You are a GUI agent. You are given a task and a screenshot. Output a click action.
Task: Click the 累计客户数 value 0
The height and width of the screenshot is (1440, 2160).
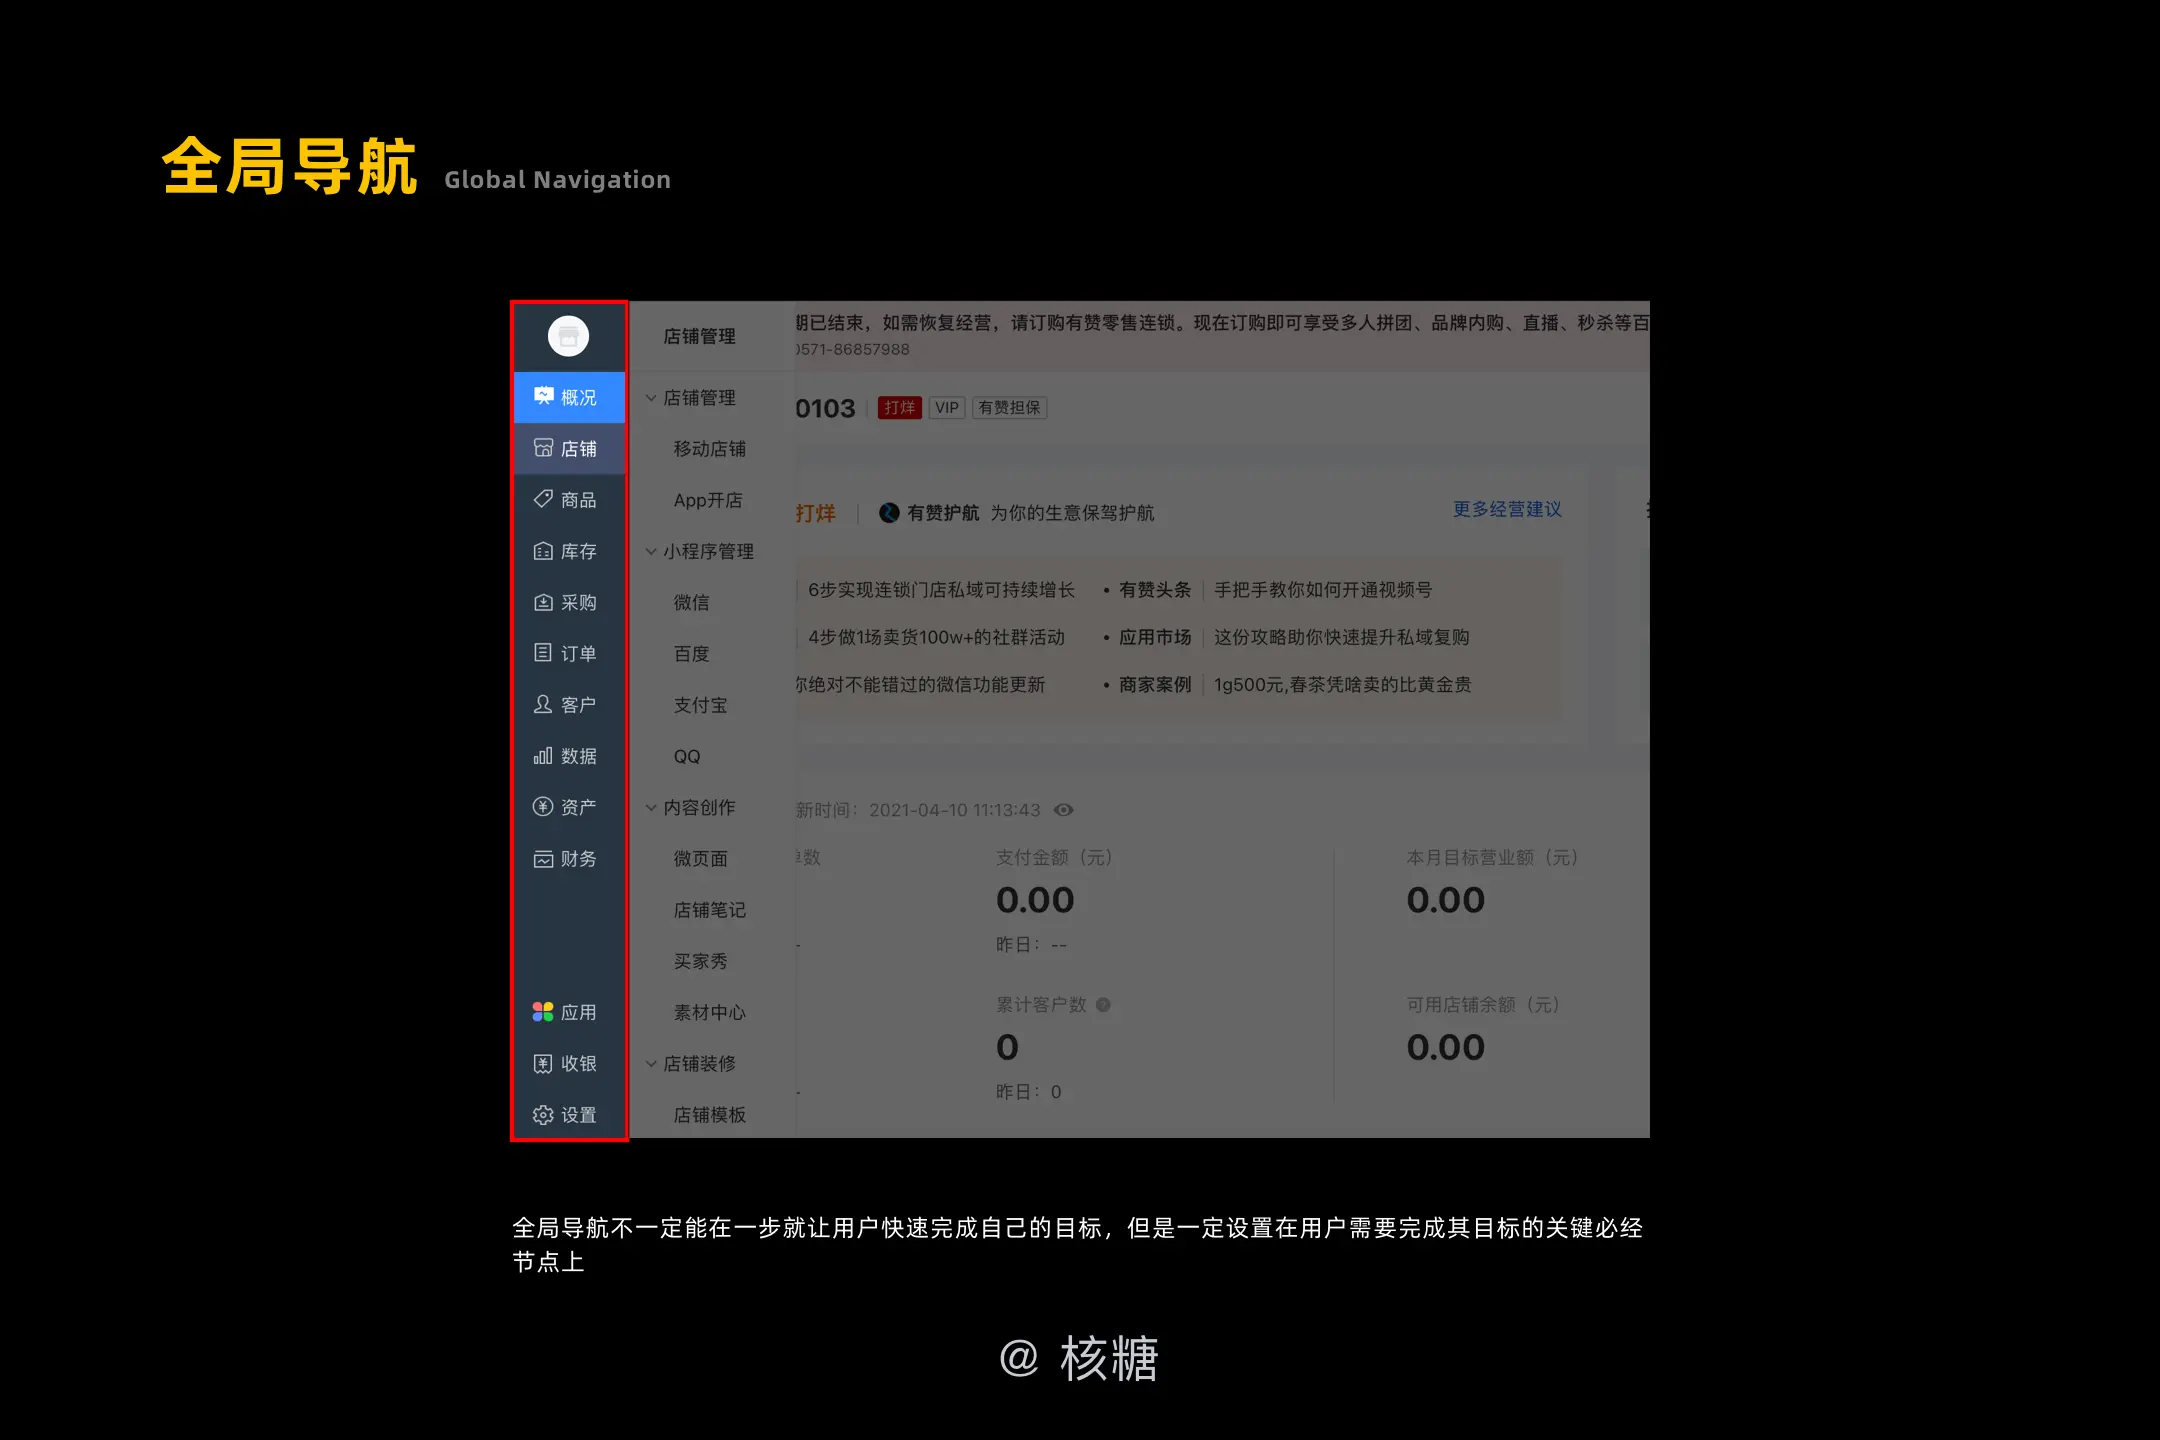coord(1007,1047)
